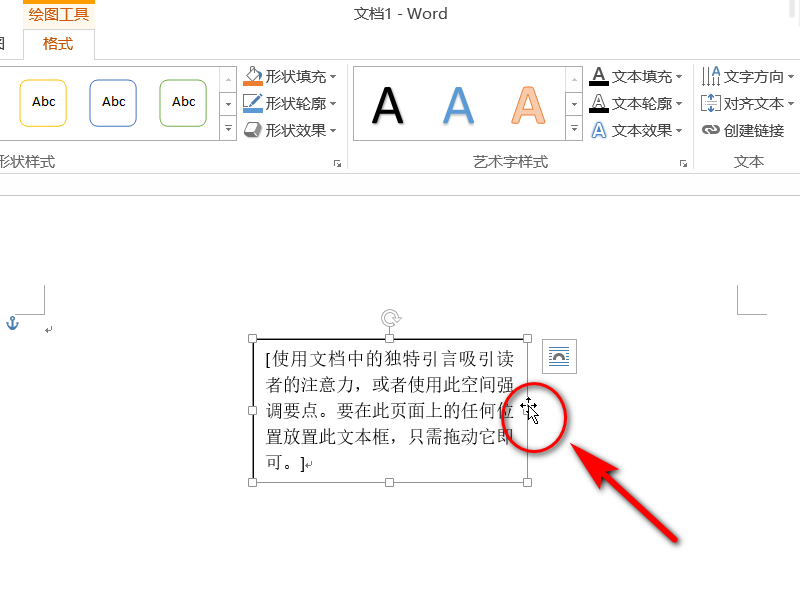Open the WordArt styles gallery more arrow
The width and height of the screenshot is (800, 600).
coord(573,128)
